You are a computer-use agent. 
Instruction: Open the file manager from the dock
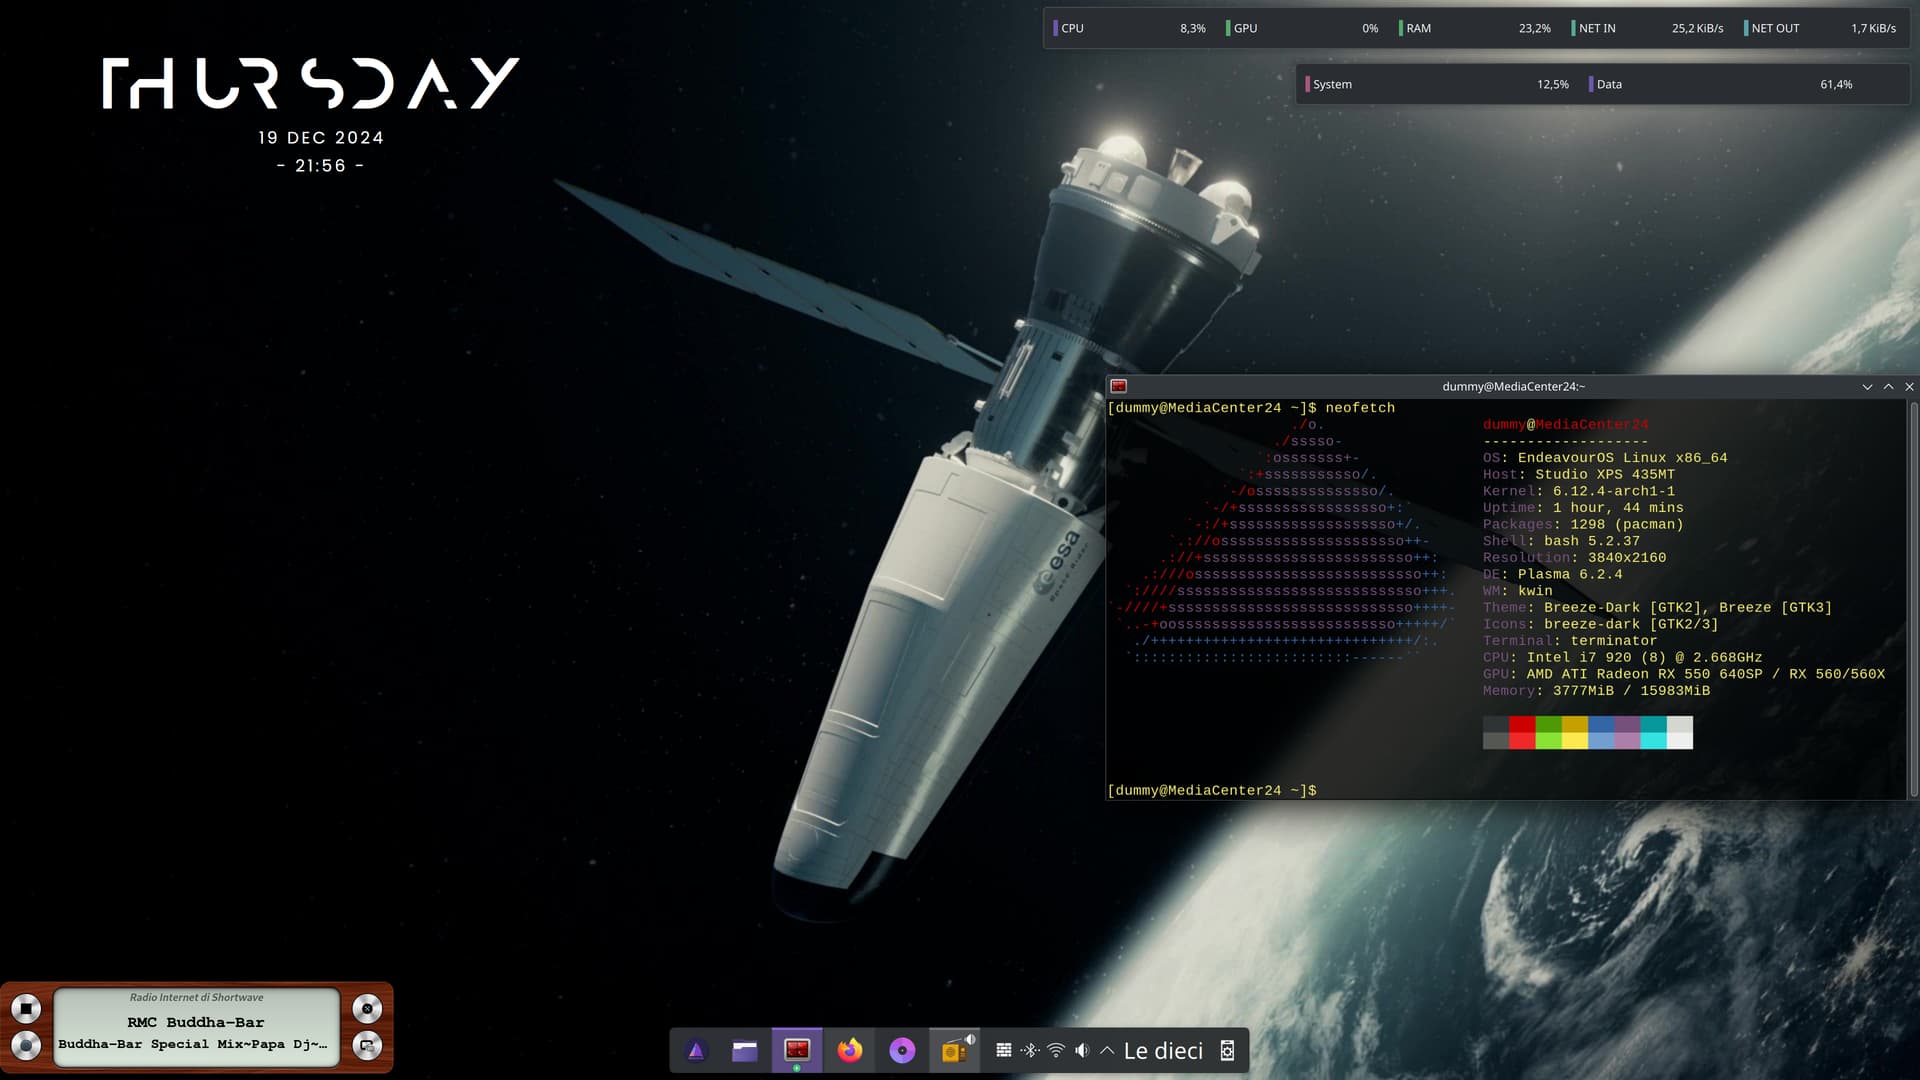[x=744, y=1051]
